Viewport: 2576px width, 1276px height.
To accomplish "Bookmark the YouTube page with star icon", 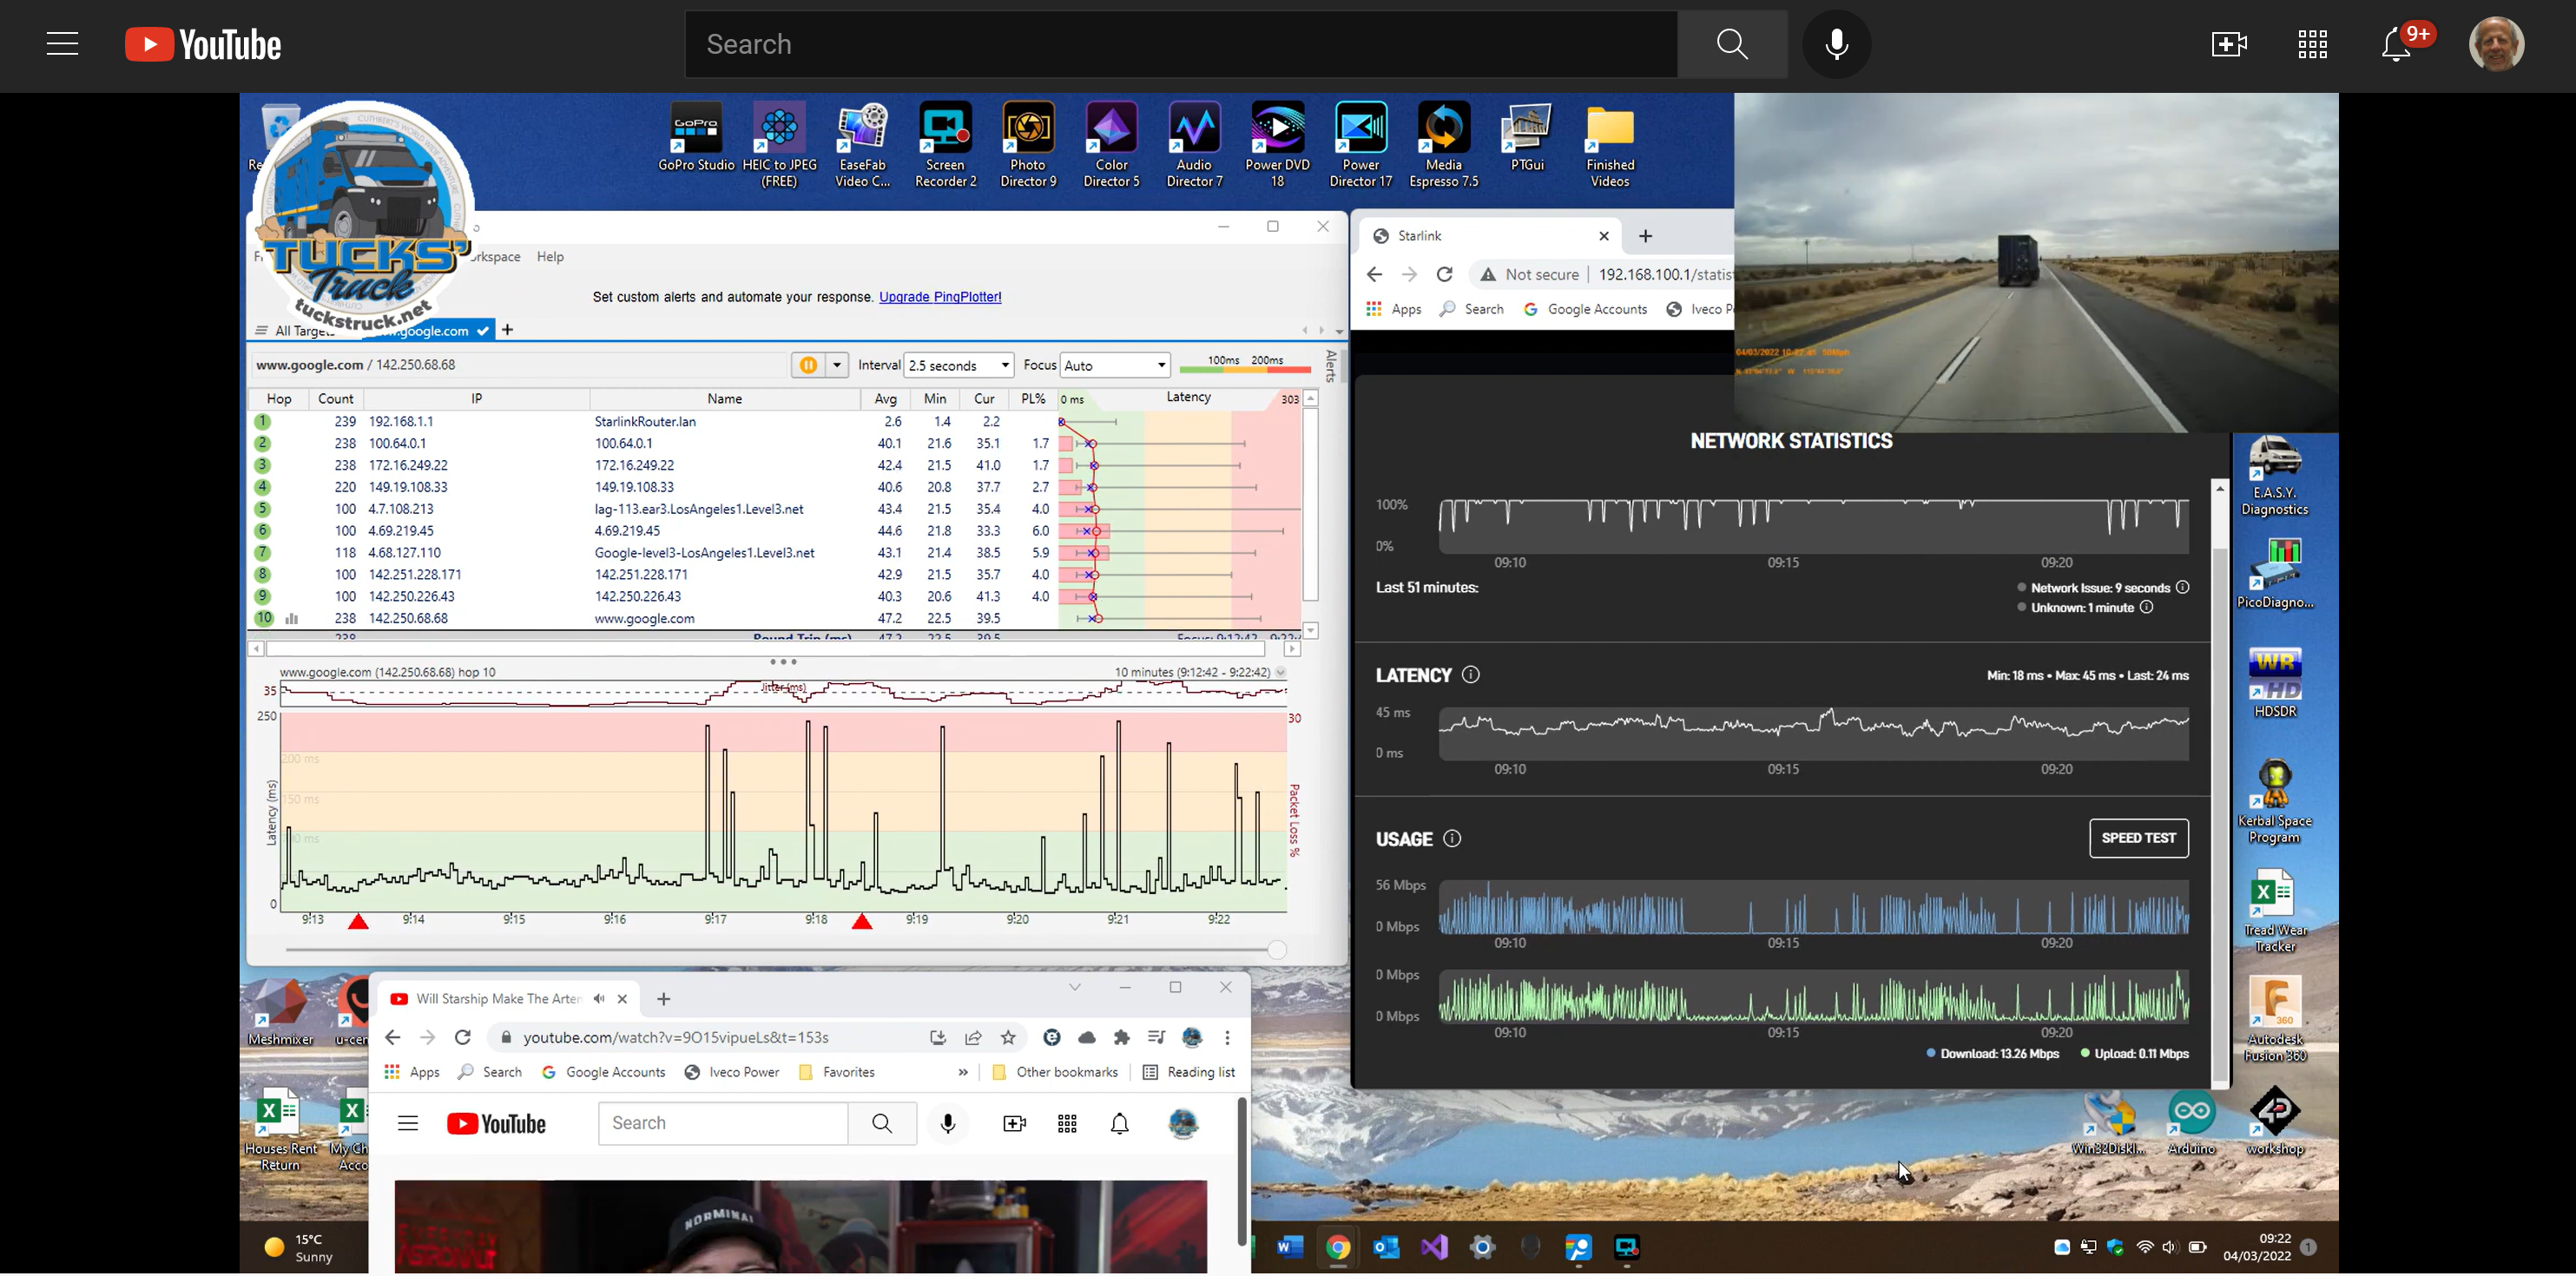I will (1008, 1038).
